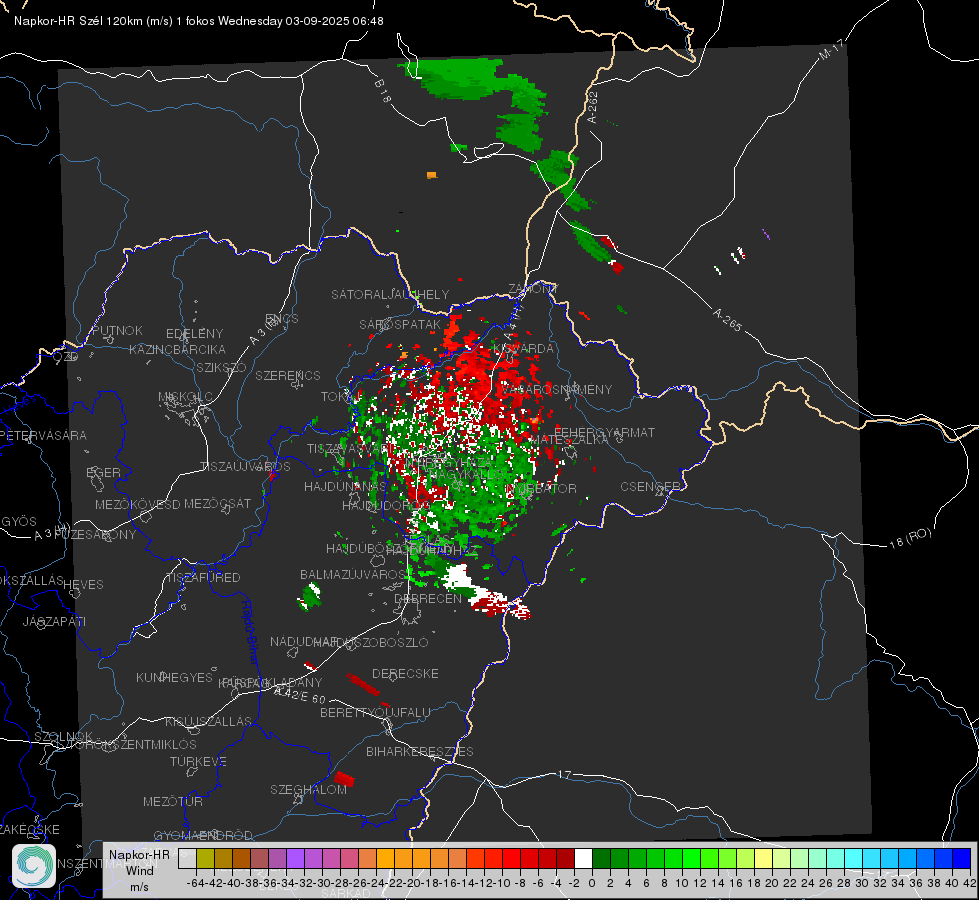Select the yellow legend swatch at 18

point(763,858)
